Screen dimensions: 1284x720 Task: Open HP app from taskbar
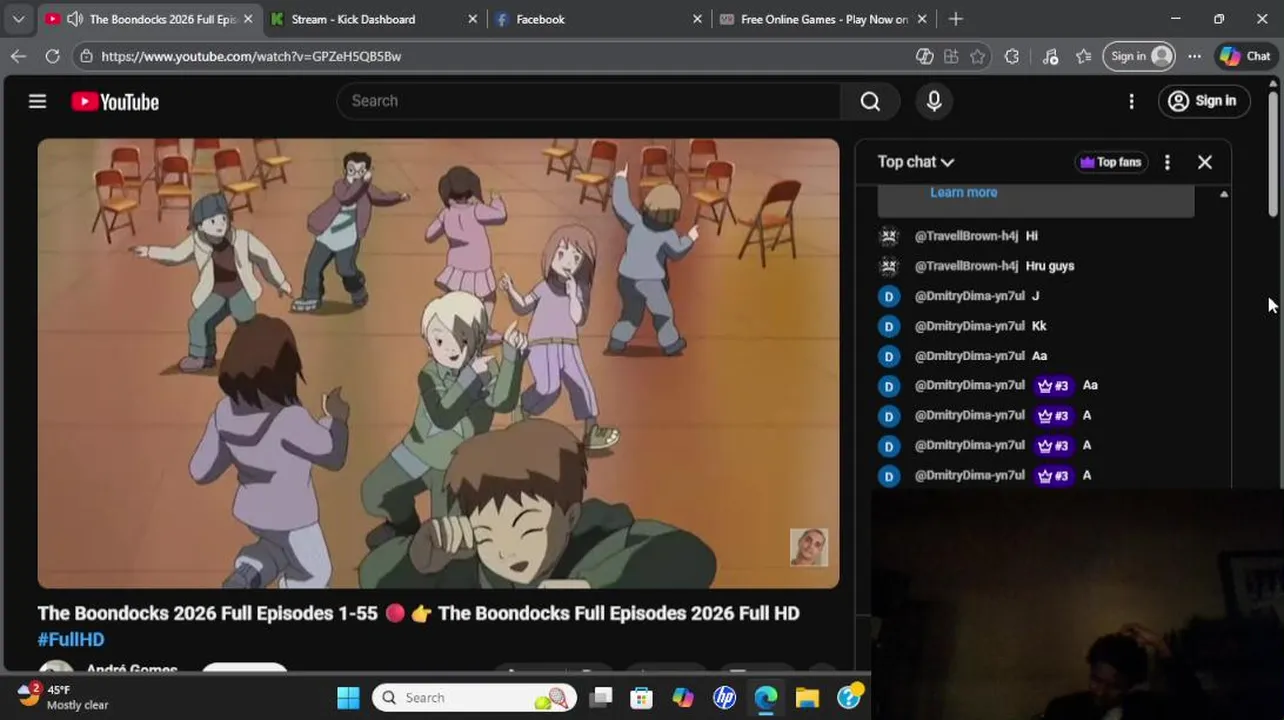click(x=725, y=698)
